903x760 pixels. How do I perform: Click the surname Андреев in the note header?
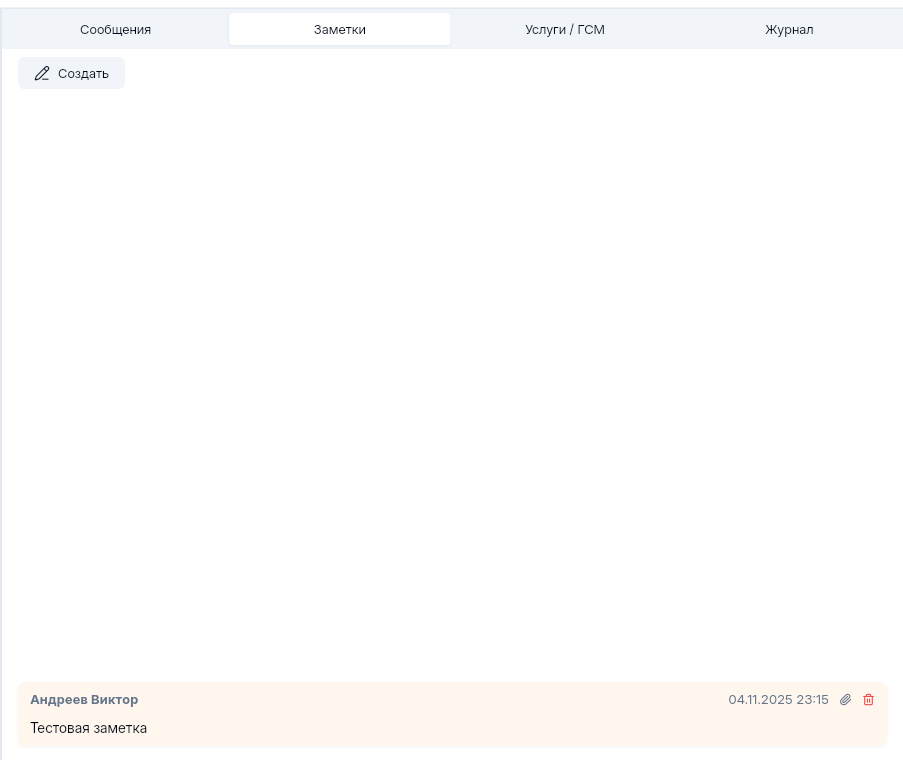58,700
